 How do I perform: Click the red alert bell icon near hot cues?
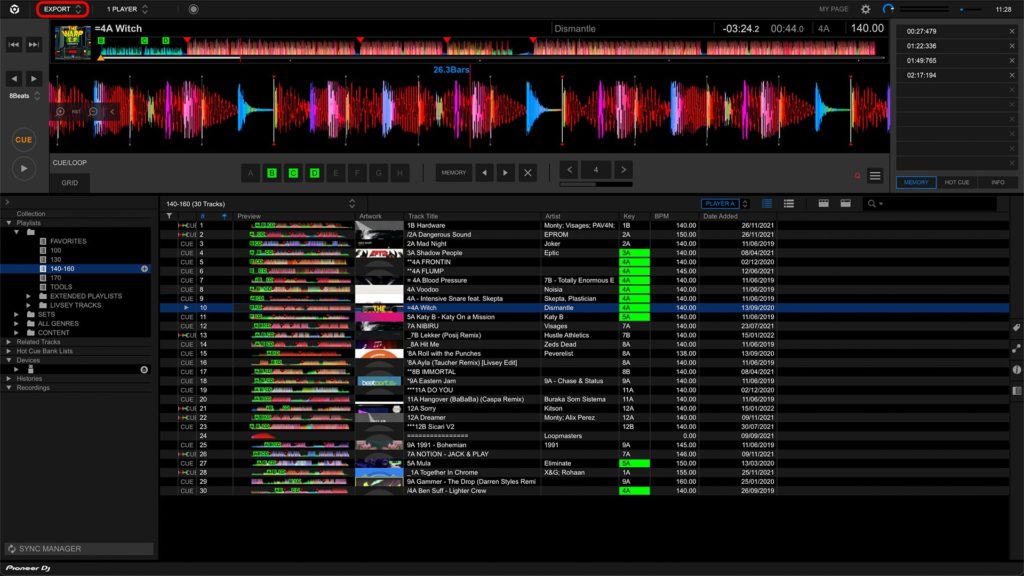858,174
